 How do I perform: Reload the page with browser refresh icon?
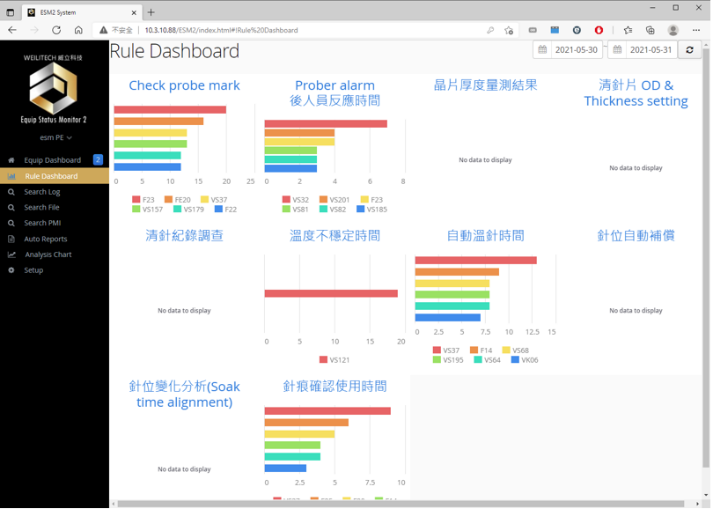(56, 30)
